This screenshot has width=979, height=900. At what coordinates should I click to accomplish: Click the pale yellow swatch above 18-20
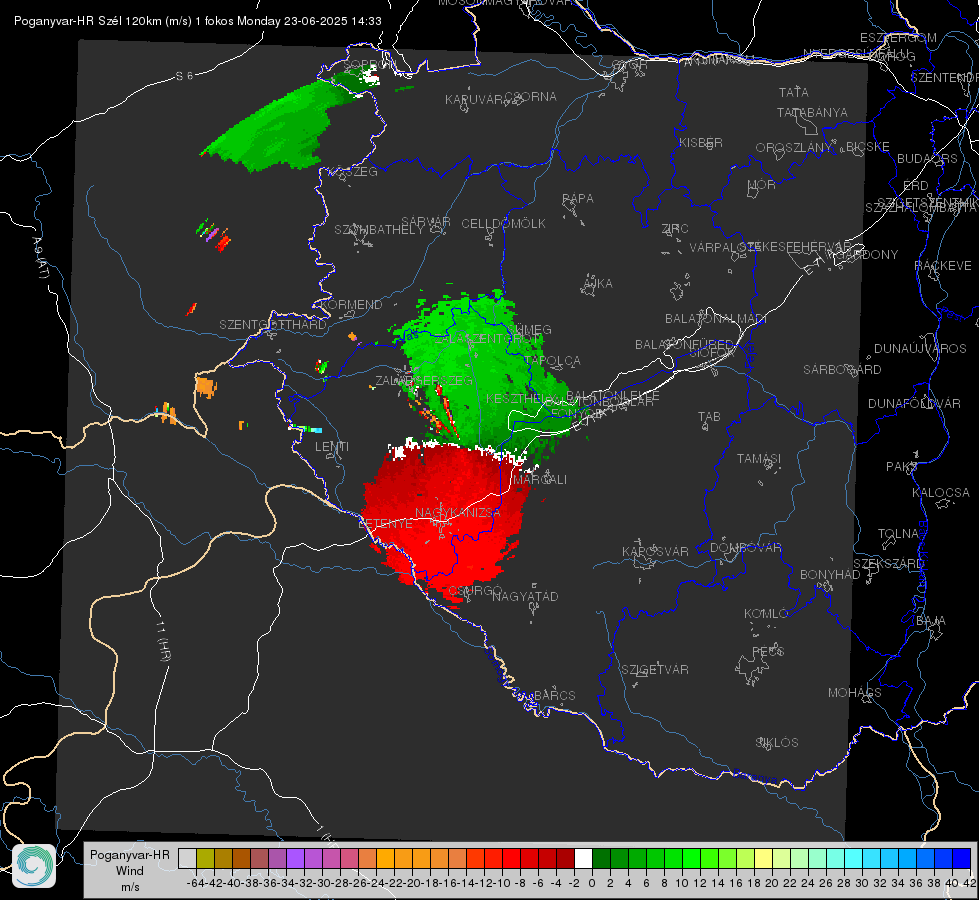764,858
